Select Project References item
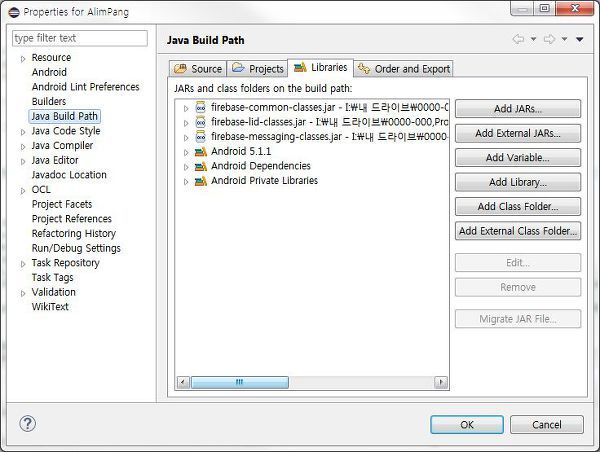This screenshot has width=600, height=452. [72, 219]
